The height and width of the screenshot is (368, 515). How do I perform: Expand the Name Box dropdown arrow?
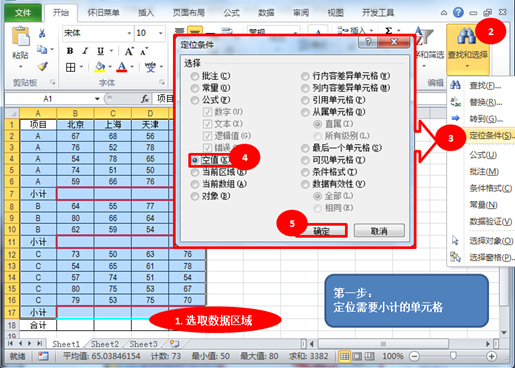click(97, 99)
